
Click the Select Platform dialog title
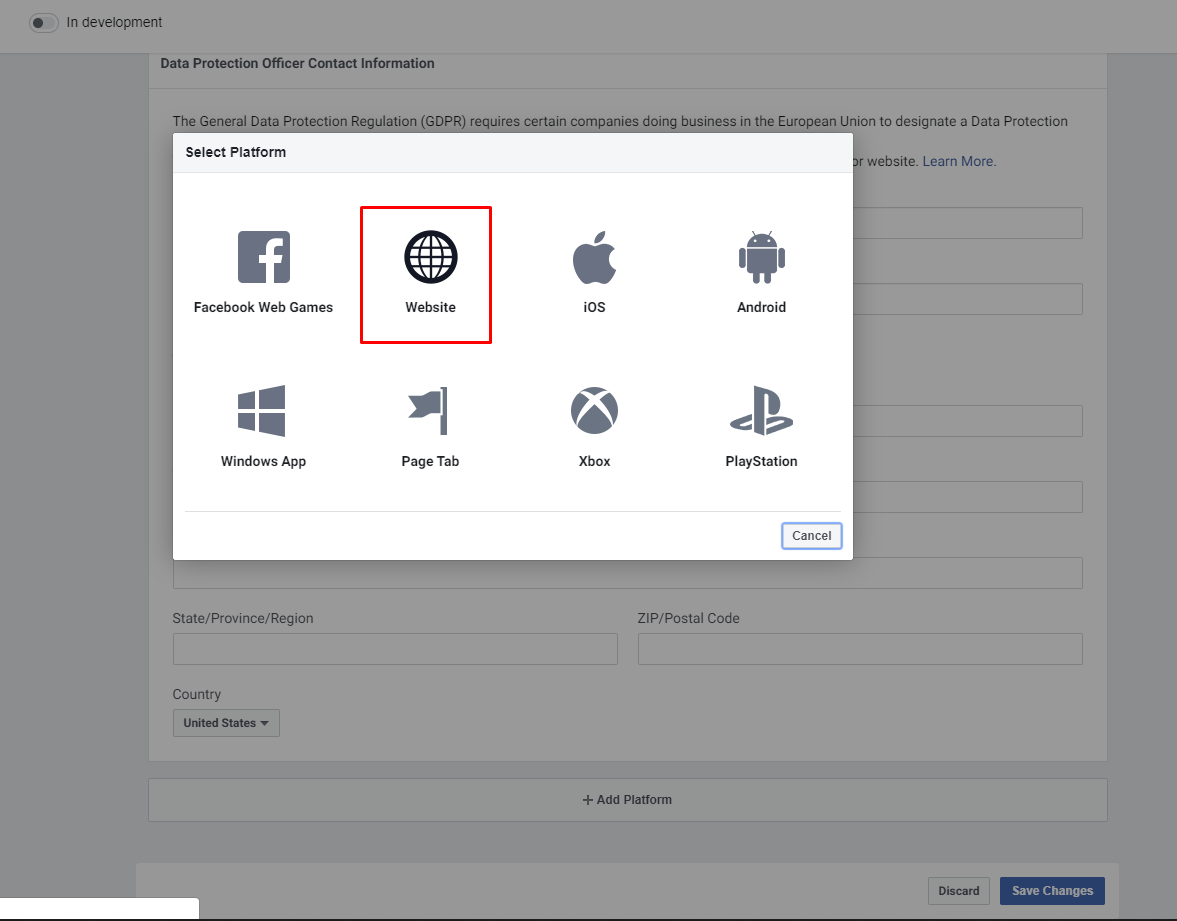tap(236, 152)
